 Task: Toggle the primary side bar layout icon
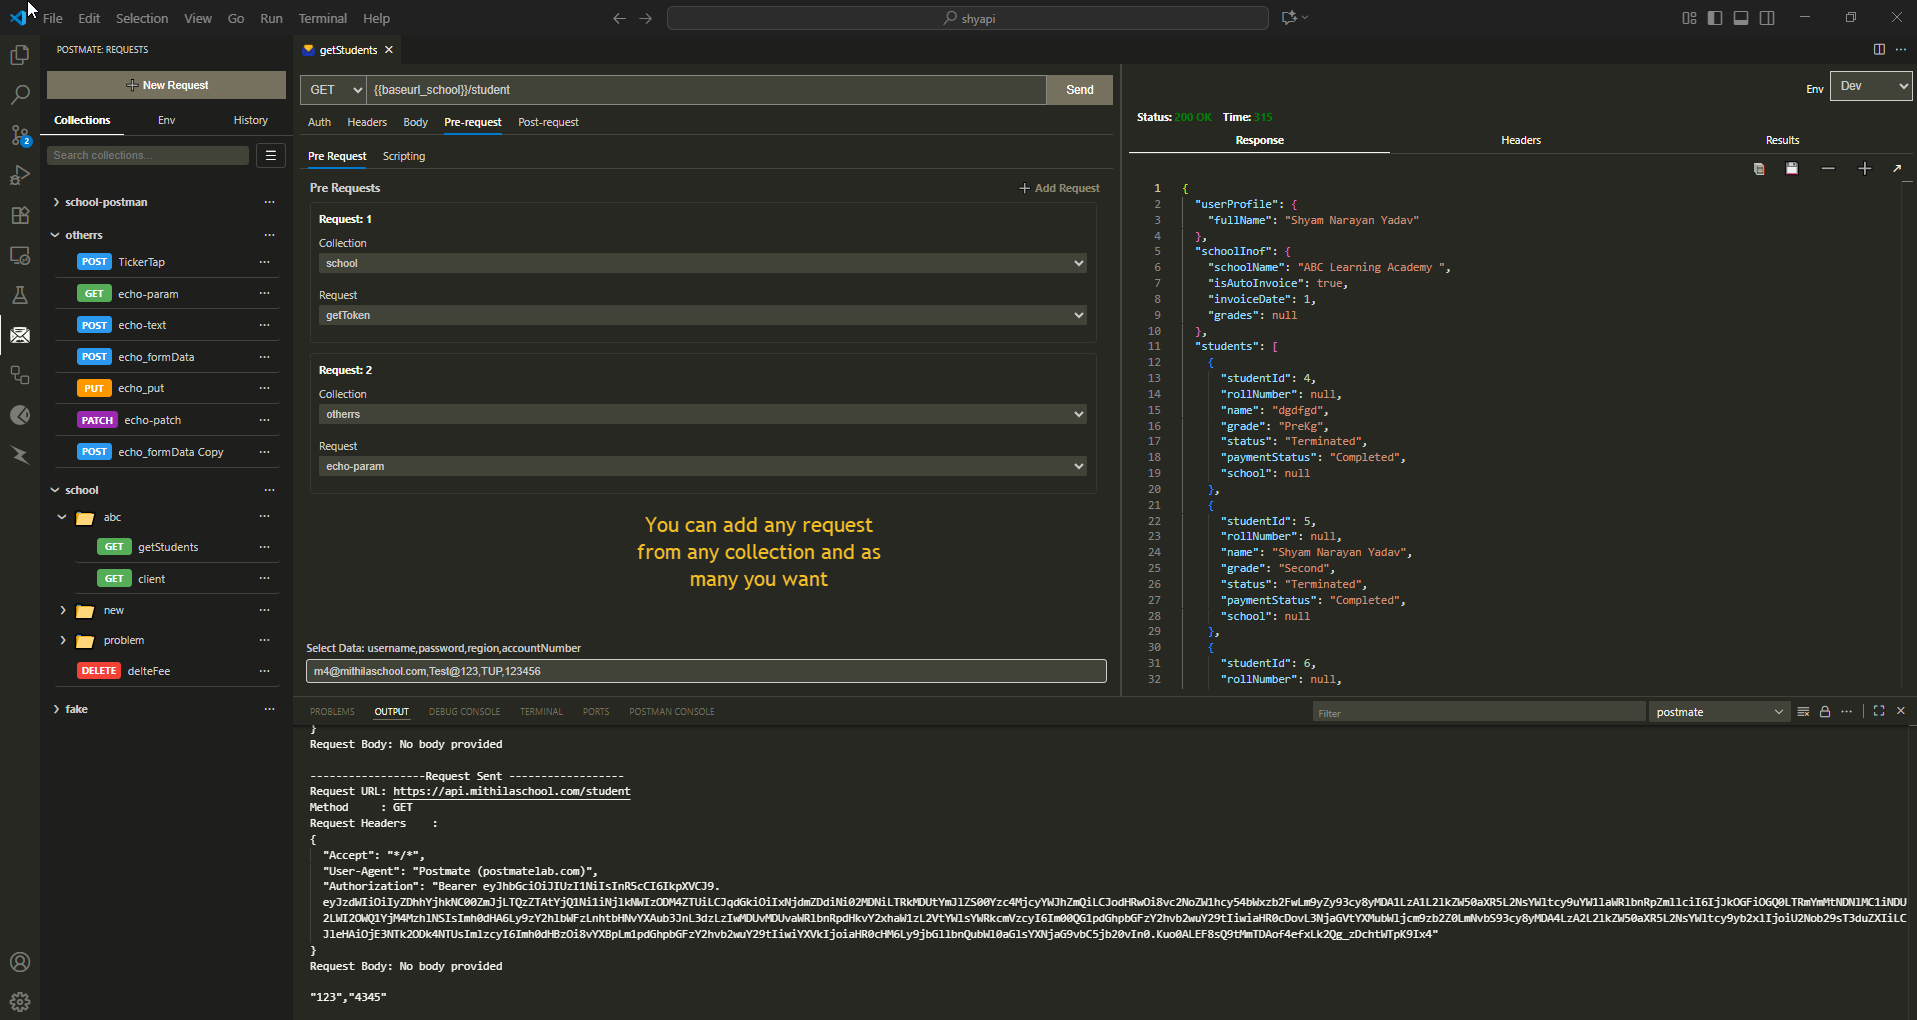tap(1715, 18)
